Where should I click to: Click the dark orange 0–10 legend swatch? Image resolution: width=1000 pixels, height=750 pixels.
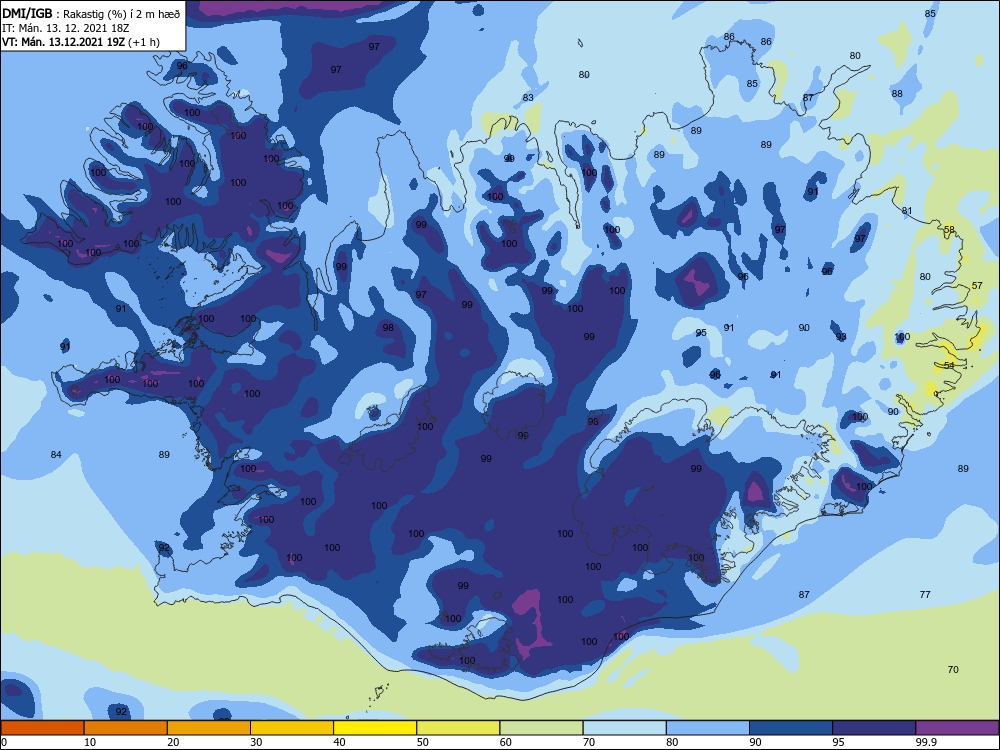click(42, 728)
